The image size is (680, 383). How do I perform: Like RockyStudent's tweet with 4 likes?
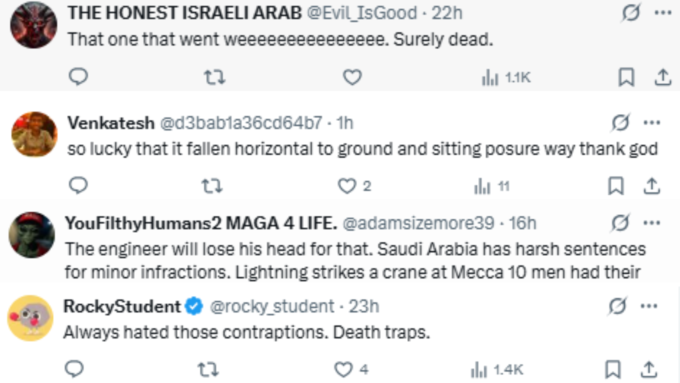point(351,370)
